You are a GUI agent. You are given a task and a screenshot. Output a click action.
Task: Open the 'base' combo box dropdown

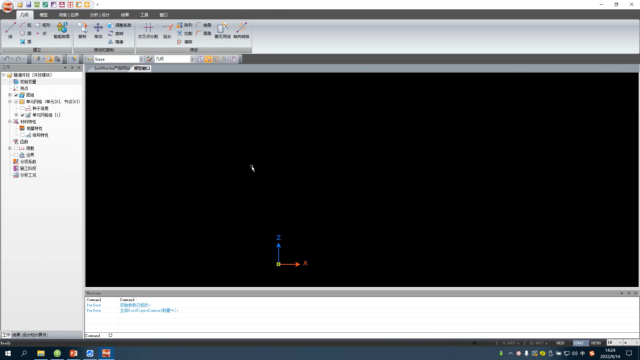pyautogui.click(x=141, y=59)
